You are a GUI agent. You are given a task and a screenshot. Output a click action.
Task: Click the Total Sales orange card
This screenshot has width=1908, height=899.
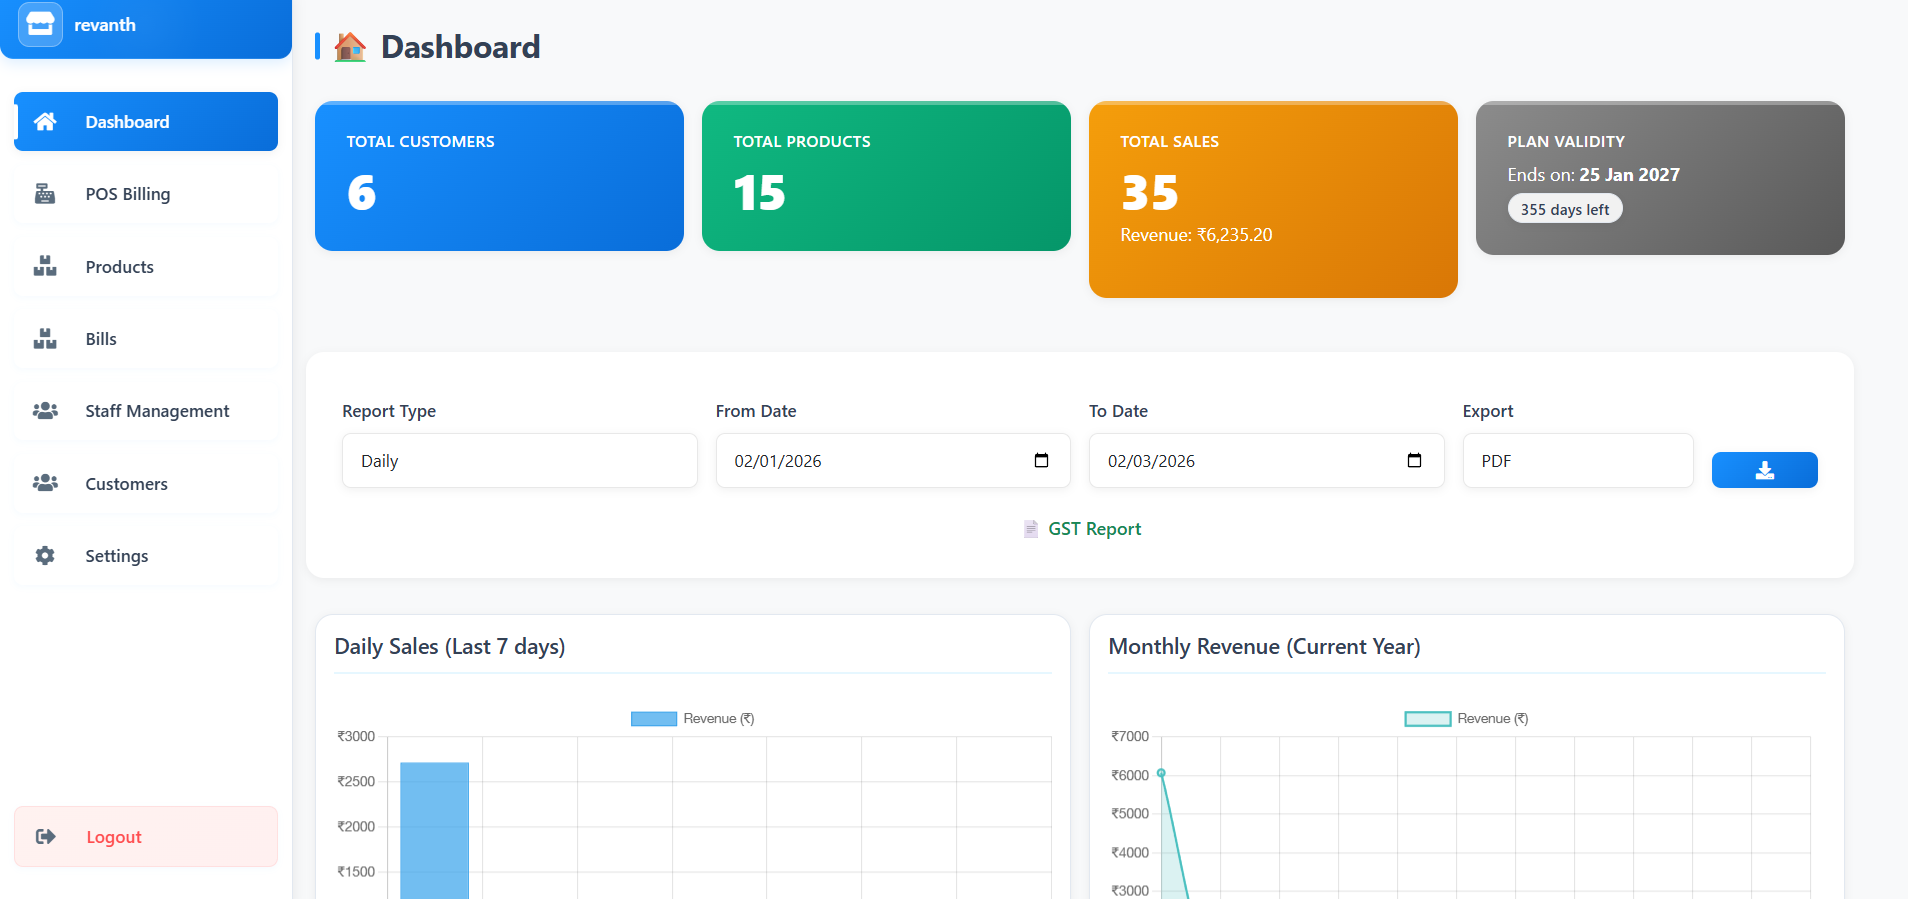1272,200
